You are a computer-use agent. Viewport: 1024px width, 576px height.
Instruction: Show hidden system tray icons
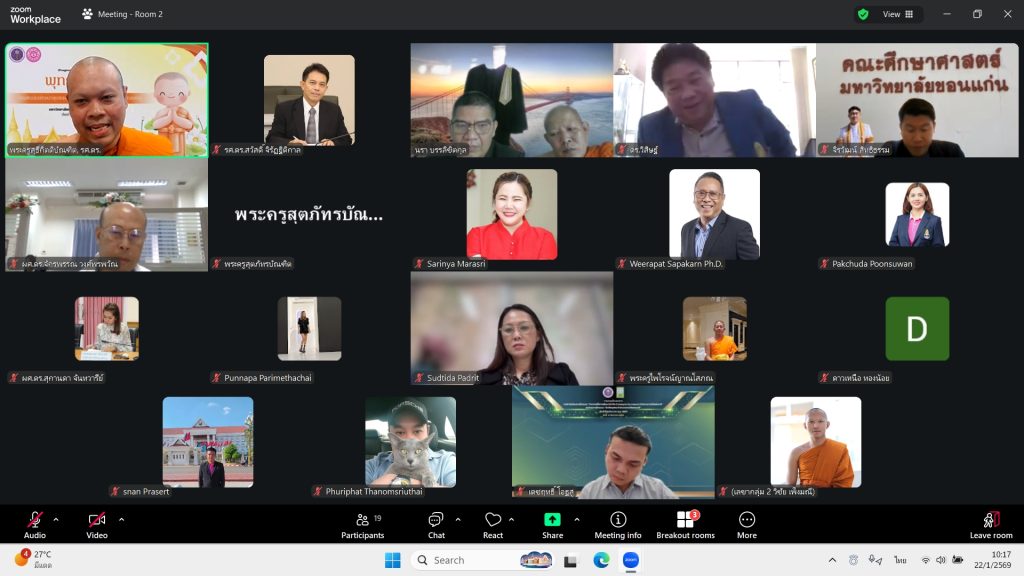pos(832,560)
